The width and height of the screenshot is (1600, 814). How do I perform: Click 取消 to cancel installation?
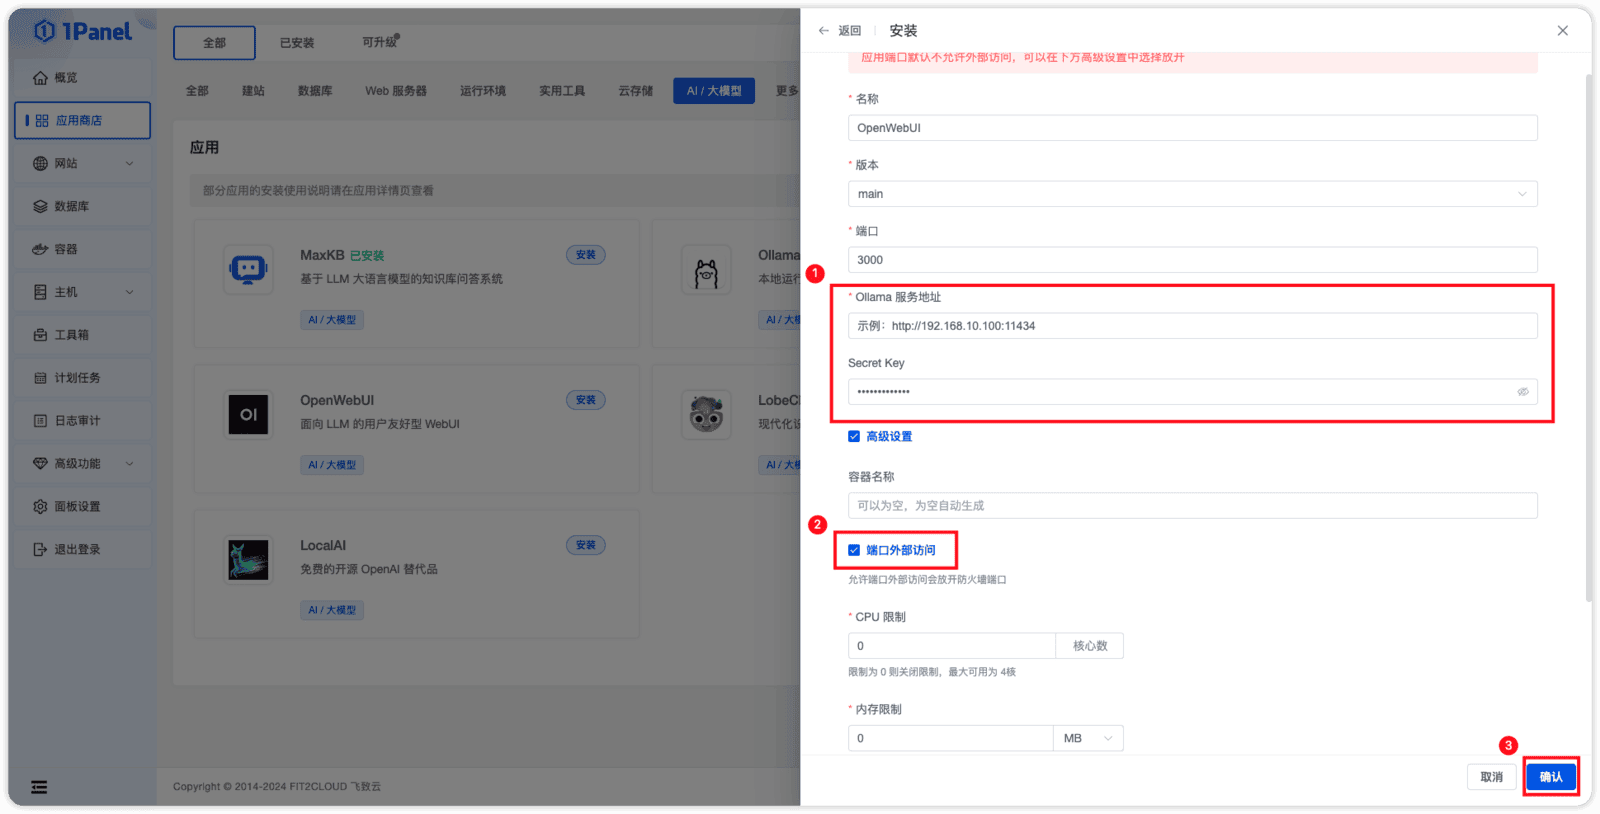(x=1491, y=777)
